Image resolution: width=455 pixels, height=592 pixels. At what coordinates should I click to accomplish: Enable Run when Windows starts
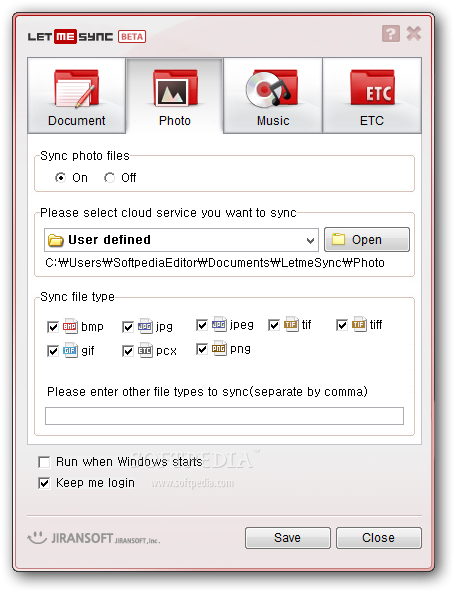point(44,462)
